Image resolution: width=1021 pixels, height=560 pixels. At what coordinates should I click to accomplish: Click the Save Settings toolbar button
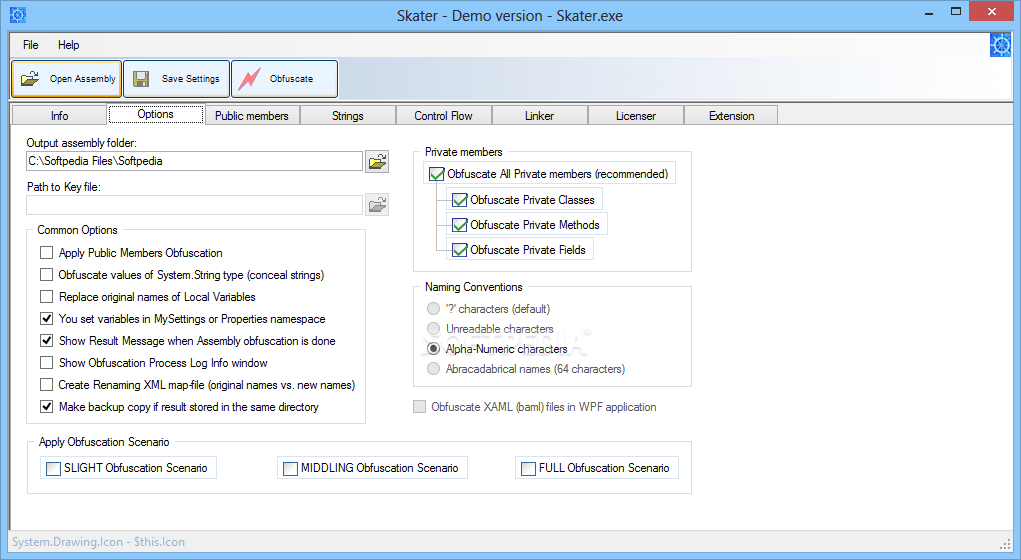(176, 79)
